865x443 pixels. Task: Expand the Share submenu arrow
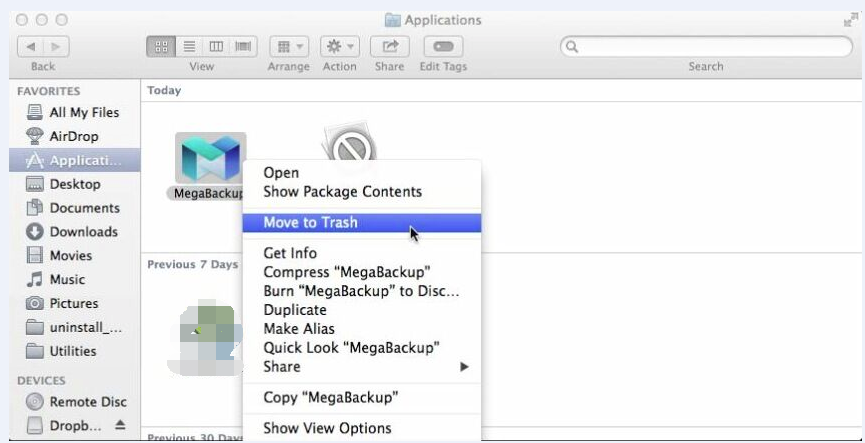click(x=464, y=367)
